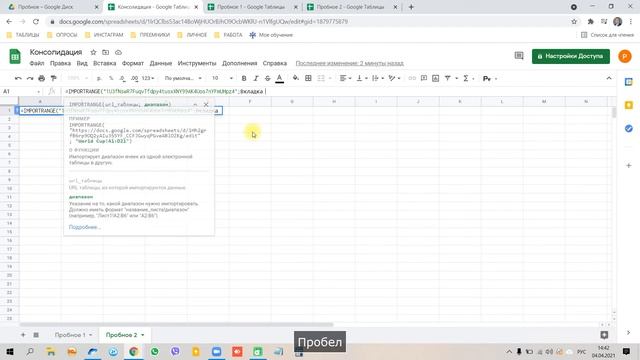Image resolution: width=640 pixels, height=360 pixels.
Task: Click the formula bar input
Action: [339, 91]
